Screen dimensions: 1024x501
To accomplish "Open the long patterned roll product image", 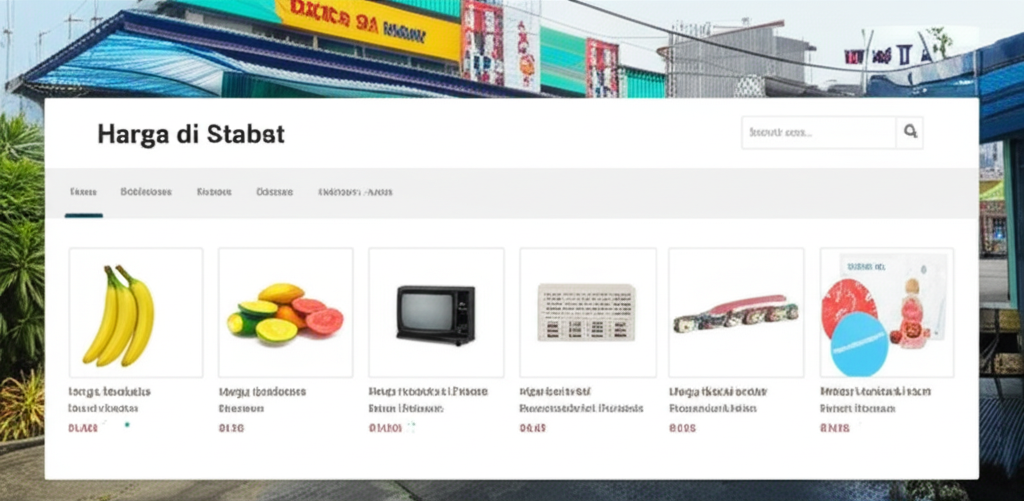I will point(736,312).
